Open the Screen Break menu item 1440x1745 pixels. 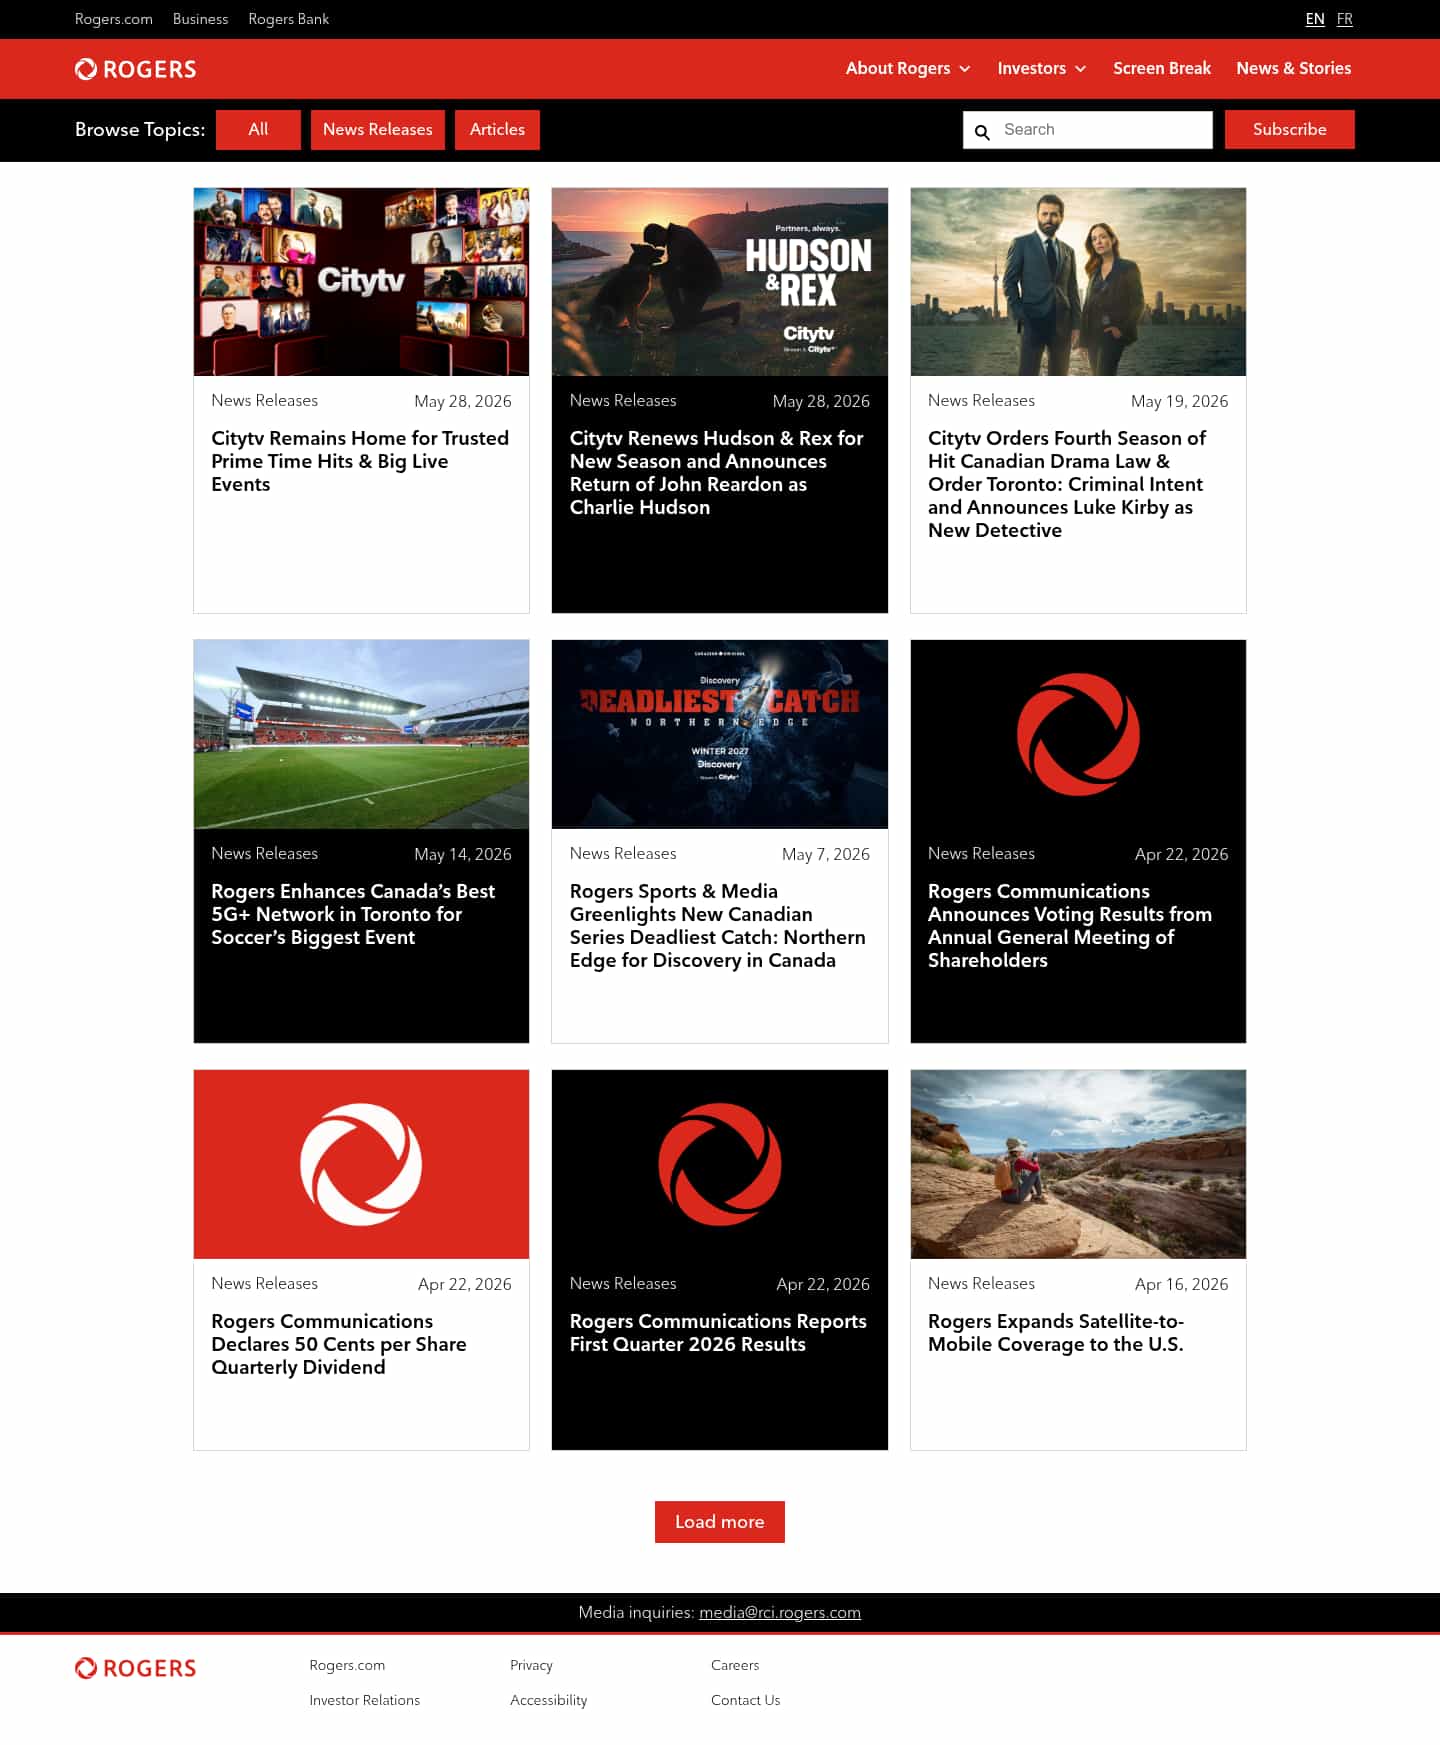click(x=1162, y=68)
